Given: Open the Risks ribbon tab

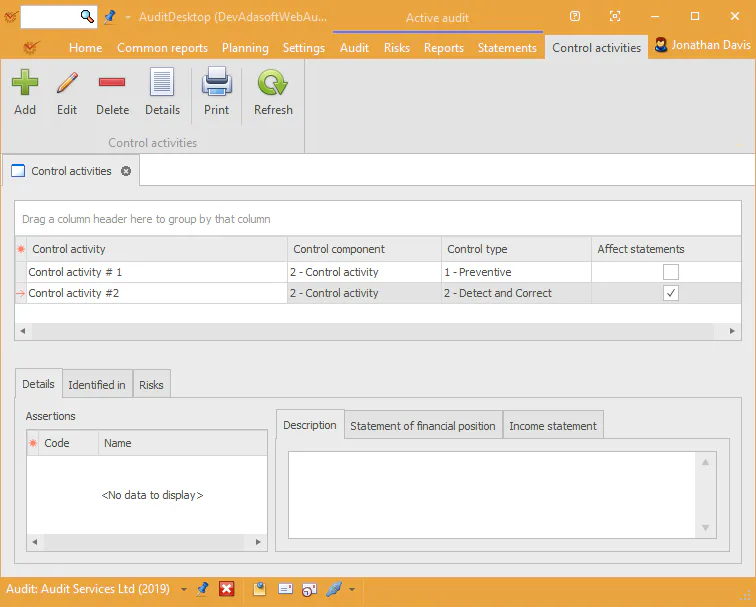Looking at the screenshot, I should (x=397, y=48).
